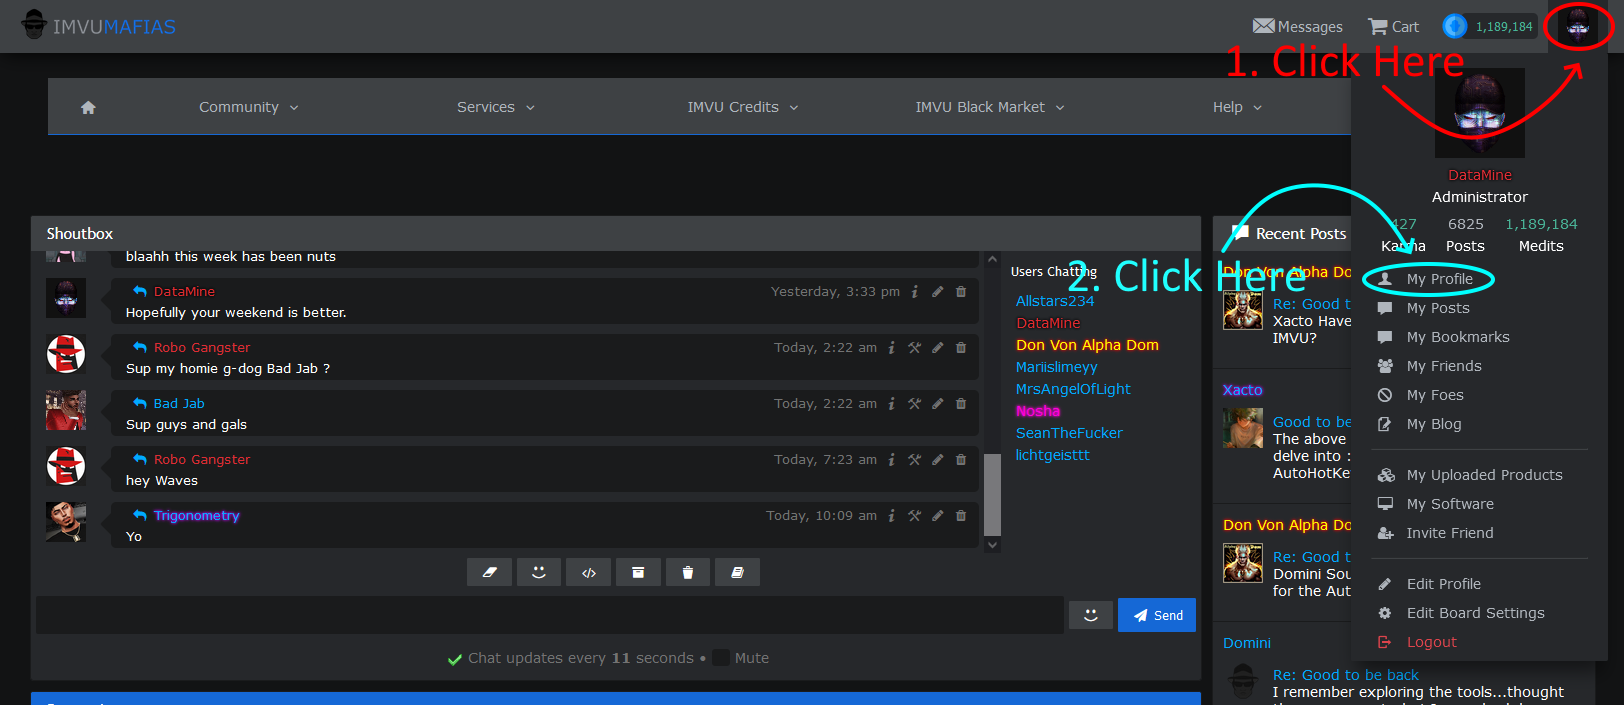The image size is (1624, 705).
Task: Click reply arrow beside Bad Jab
Action: [140, 403]
